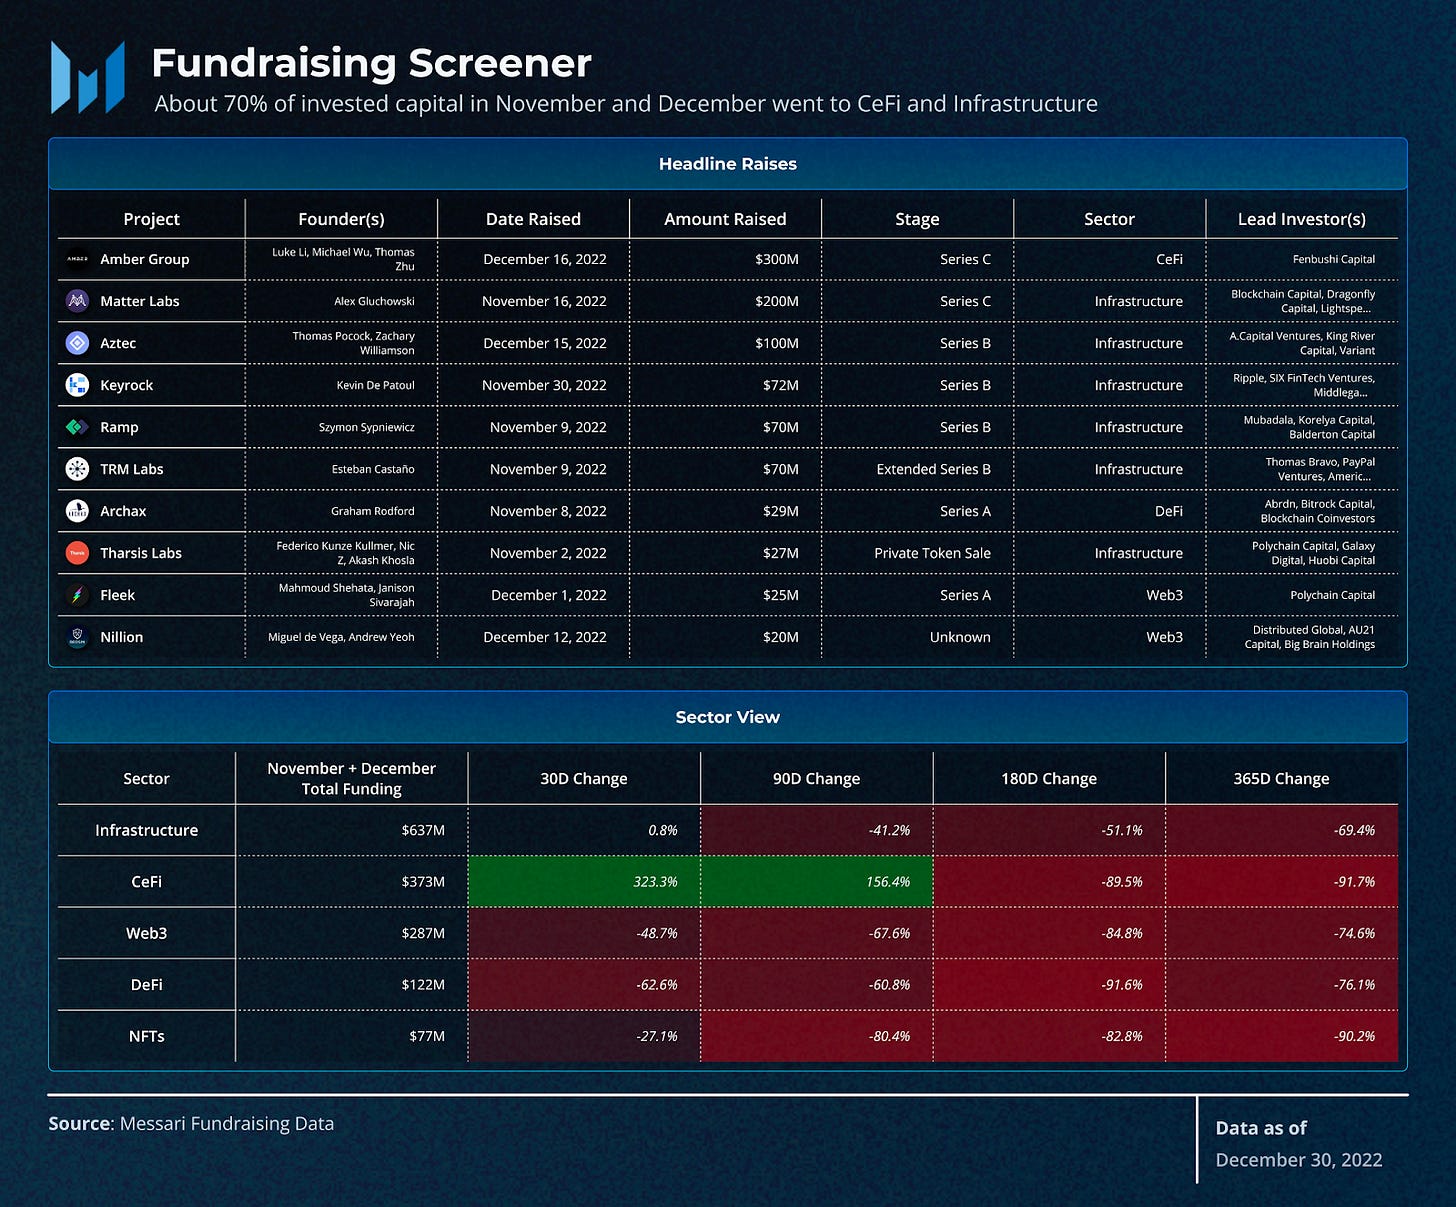
Task: Click the Project column header
Action: tap(151, 219)
